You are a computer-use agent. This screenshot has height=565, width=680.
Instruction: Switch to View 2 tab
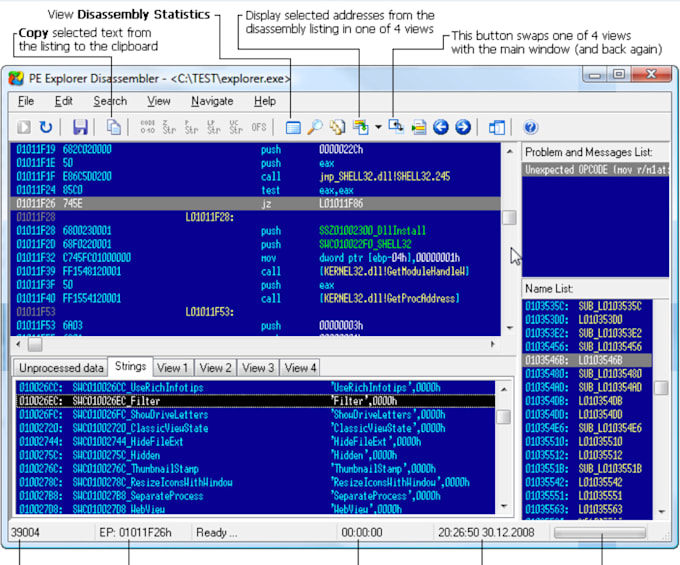click(x=215, y=368)
